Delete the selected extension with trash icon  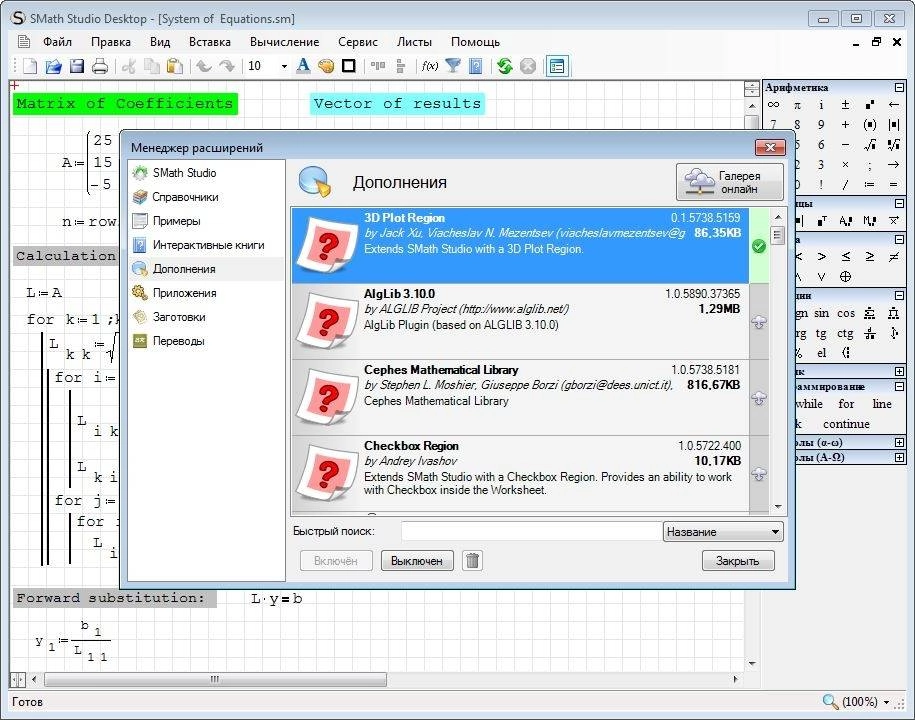pyautogui.click(x=473, y=561)
